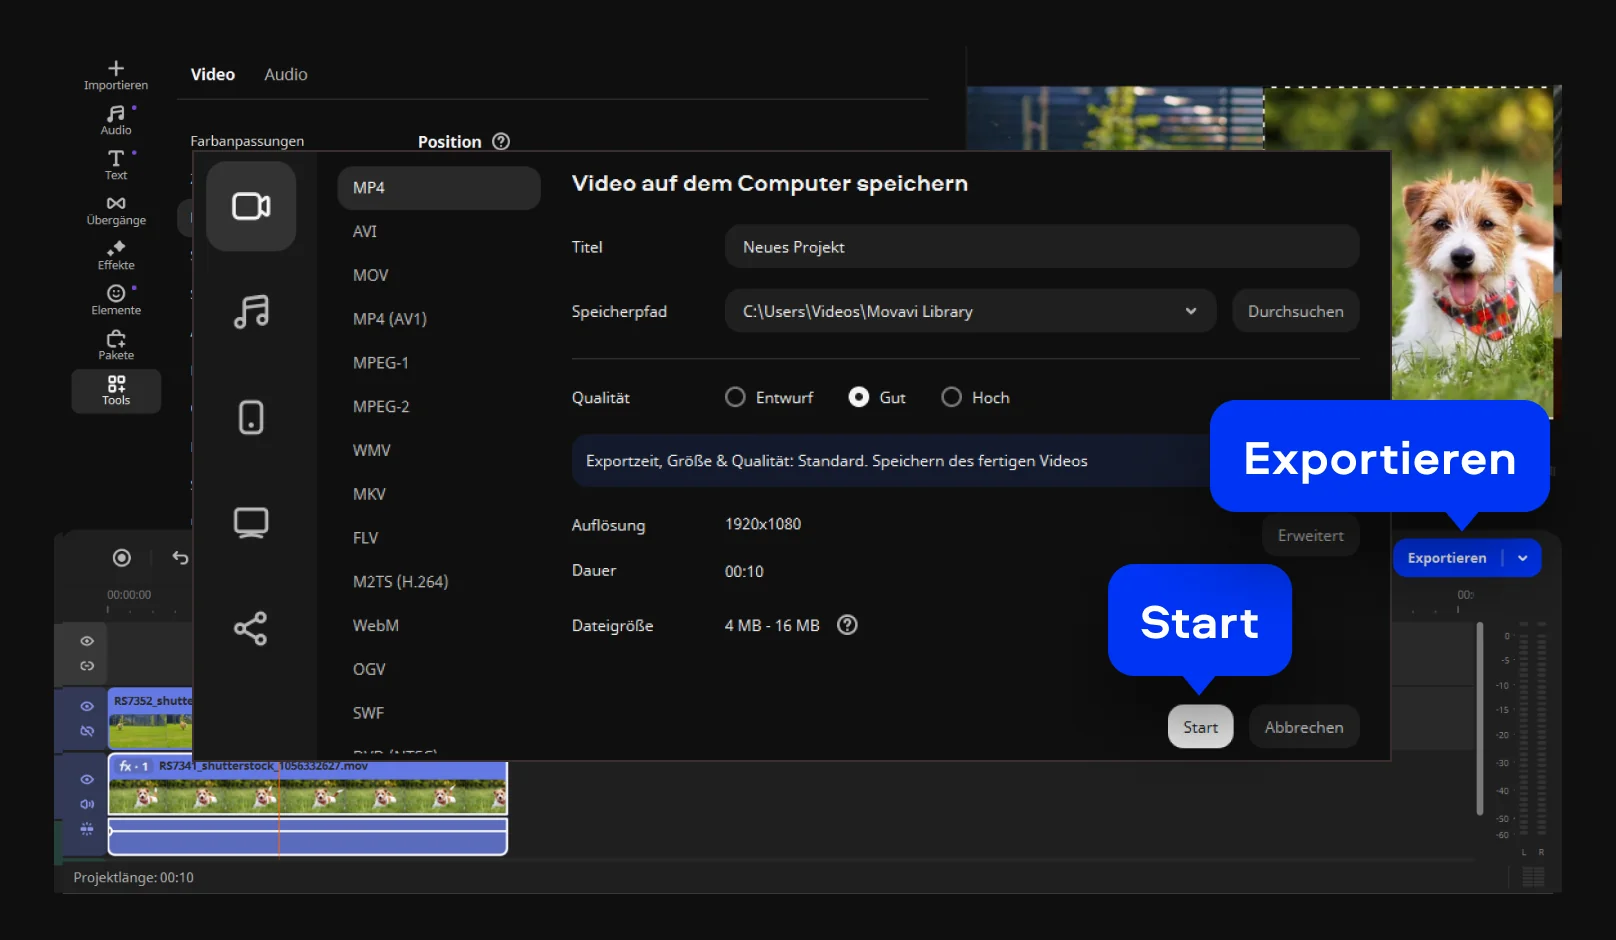Screen dimensions: 1616x940
Task: Open the Pakete panel
Action: pos(116,345)
